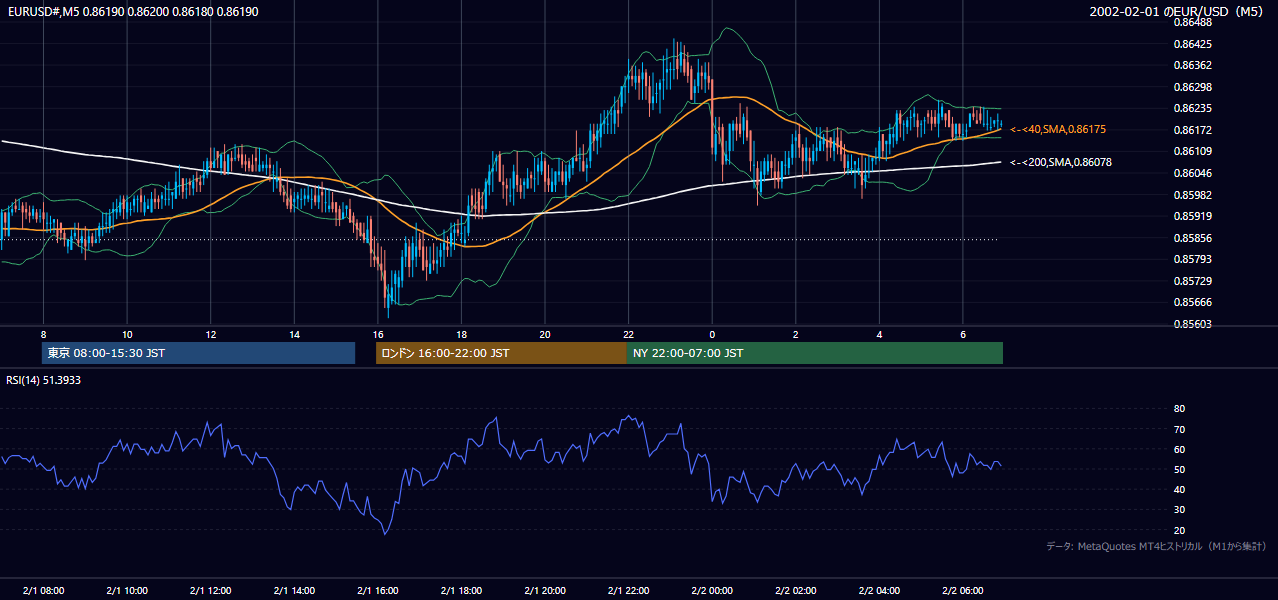Click the 0.85856 price axis label
Viewport: 1278px width, 600px height.
click(x=1192, y=238)
